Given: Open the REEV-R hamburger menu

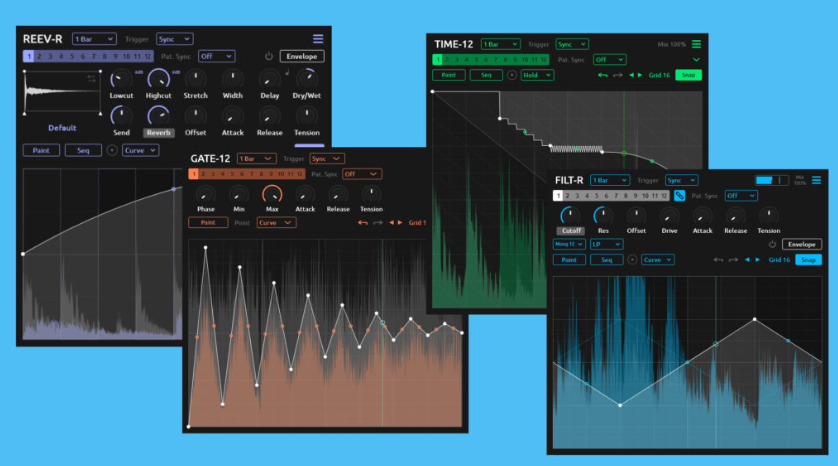Looking at the screenshot, I should pyautogui.click(x=318, y=39).
